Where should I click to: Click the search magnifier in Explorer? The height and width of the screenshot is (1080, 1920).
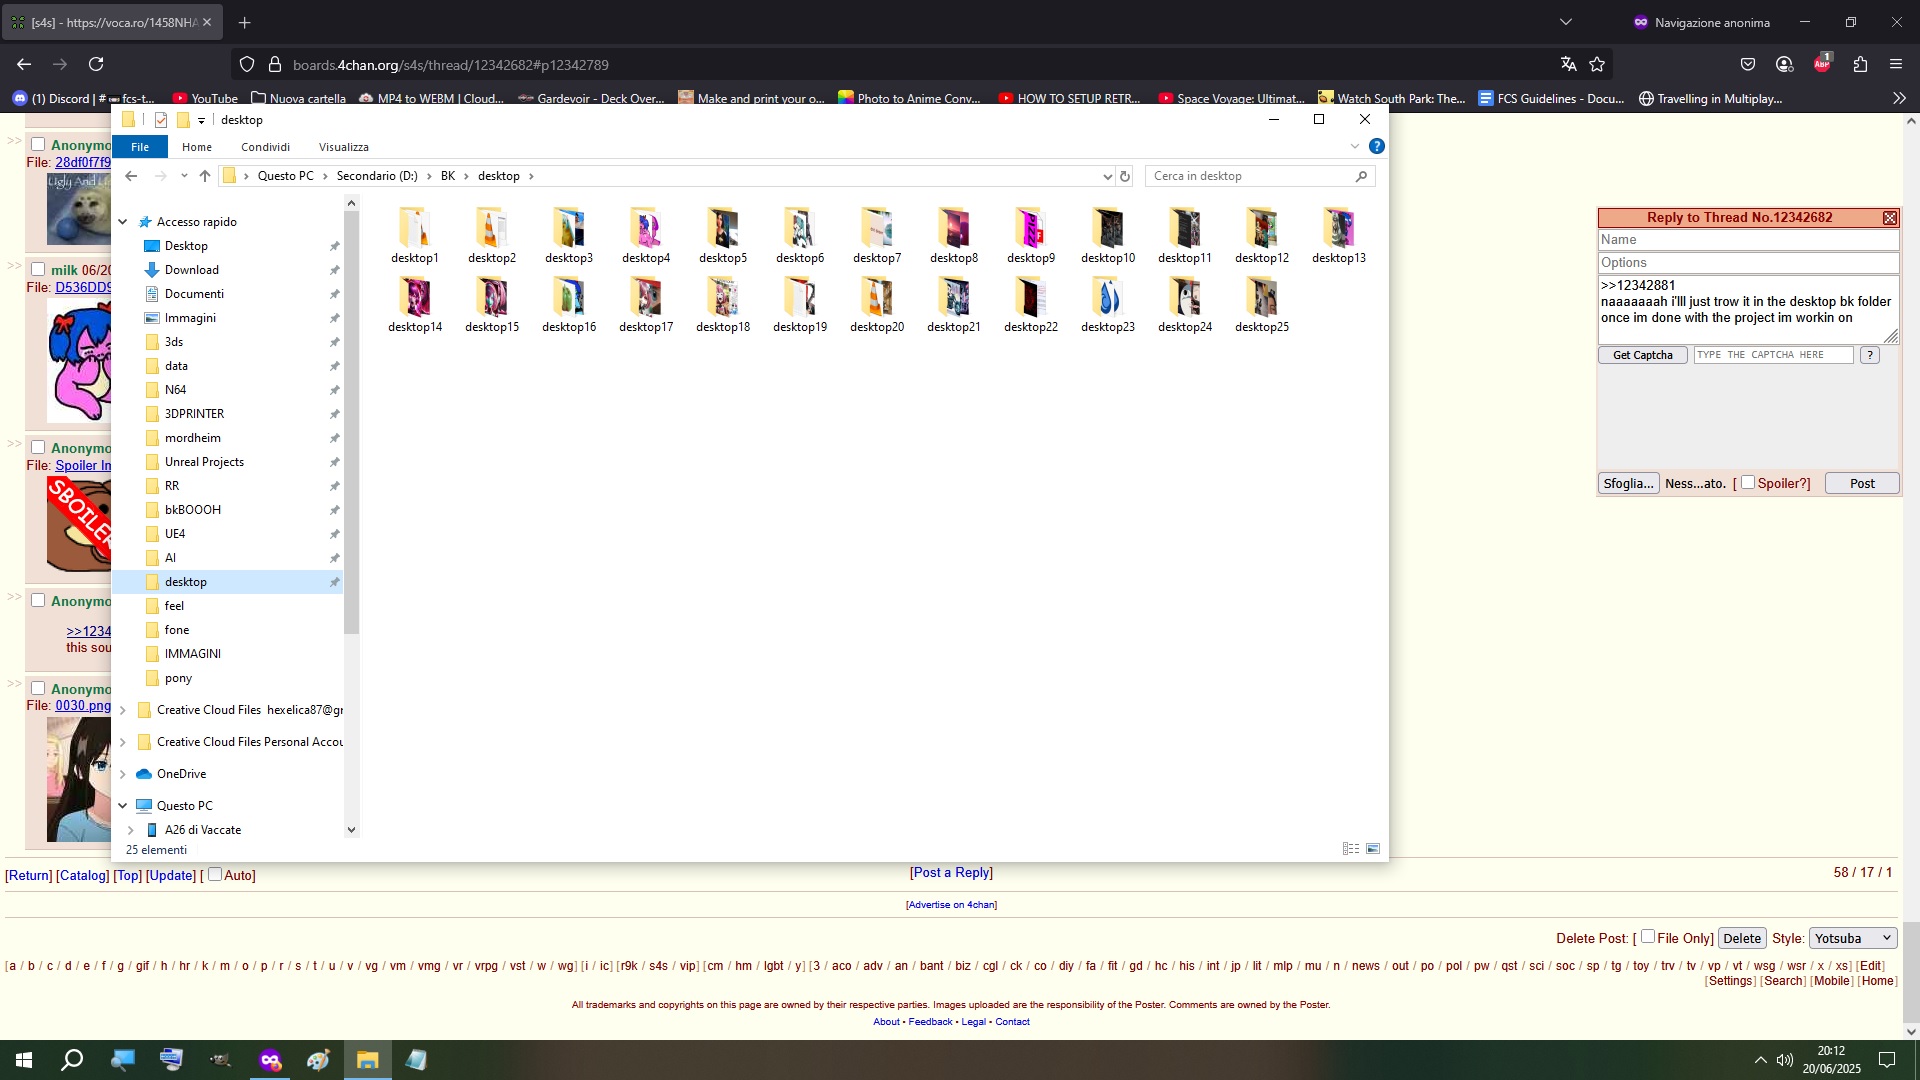click(x=1361, y=176)
